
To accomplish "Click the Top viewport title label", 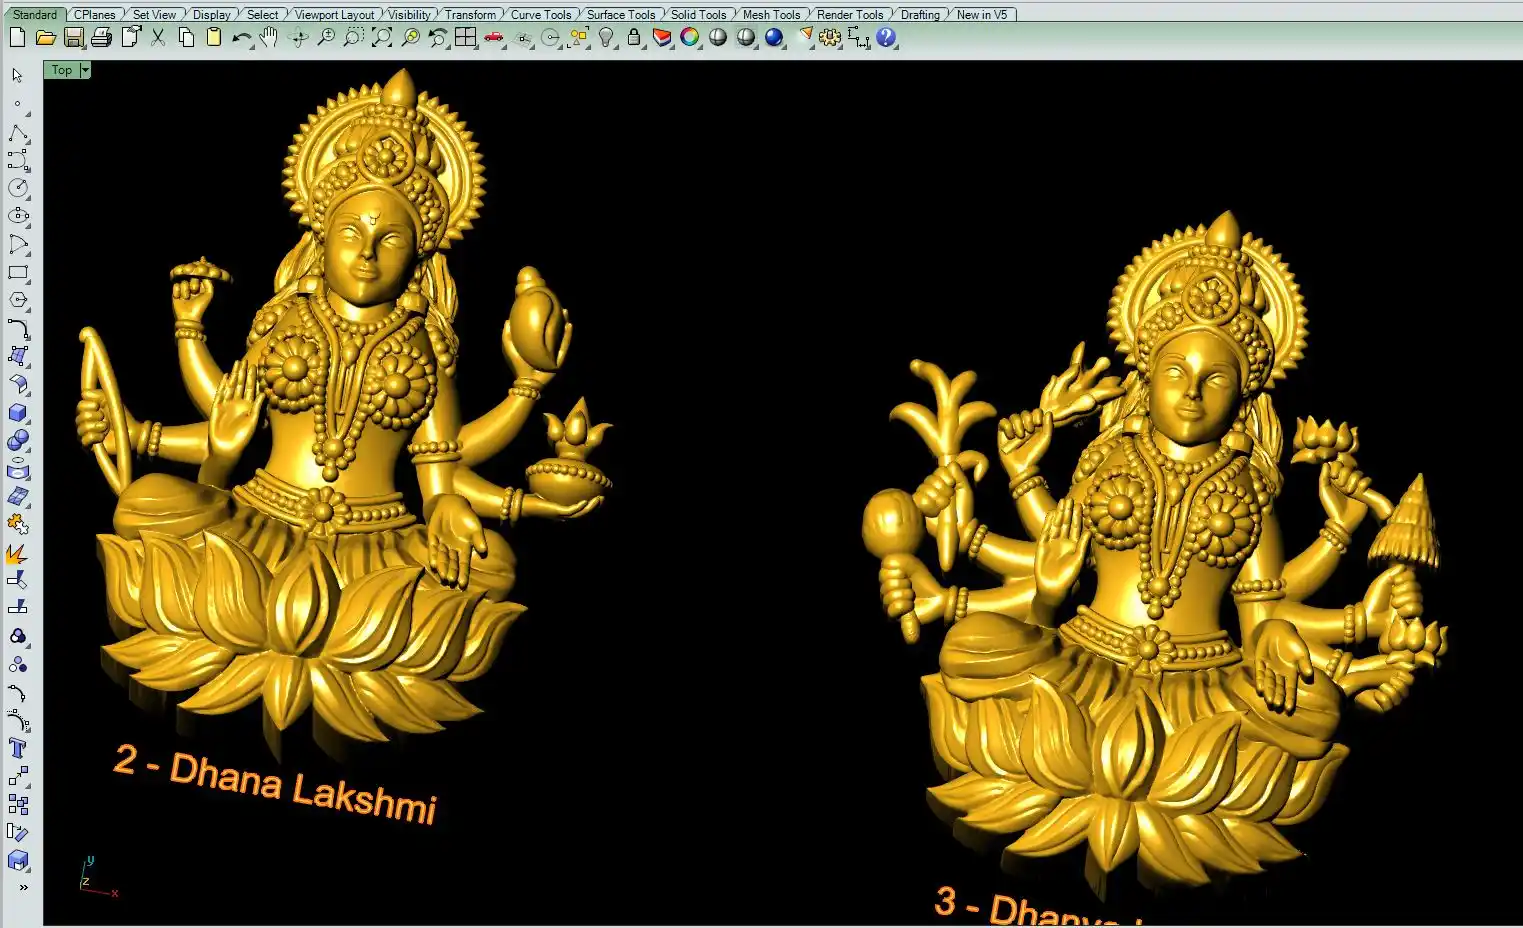I will coord(62,70).
